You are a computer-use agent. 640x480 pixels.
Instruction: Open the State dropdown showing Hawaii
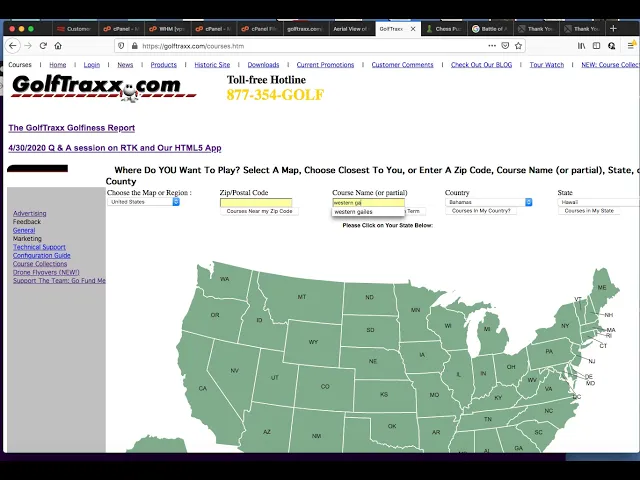click(x=598, y=202)
